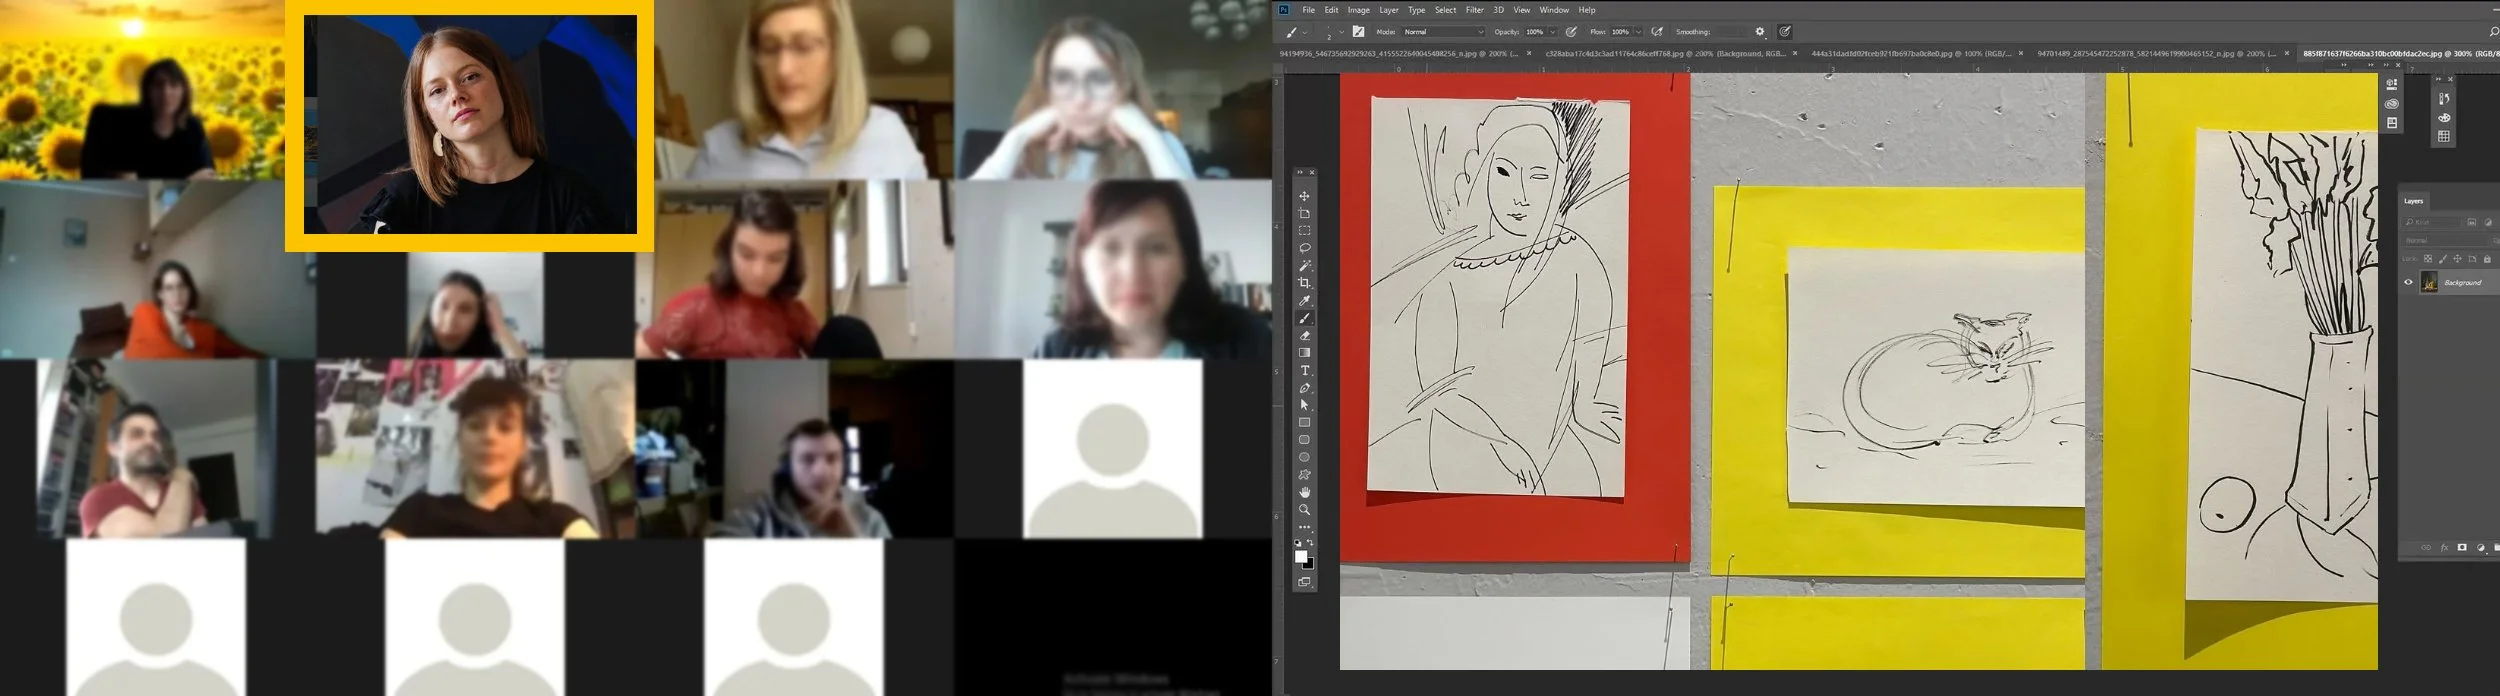Click the layer style fx button
Viewport: 2500px width, 696px height.
click(2444, 547)
